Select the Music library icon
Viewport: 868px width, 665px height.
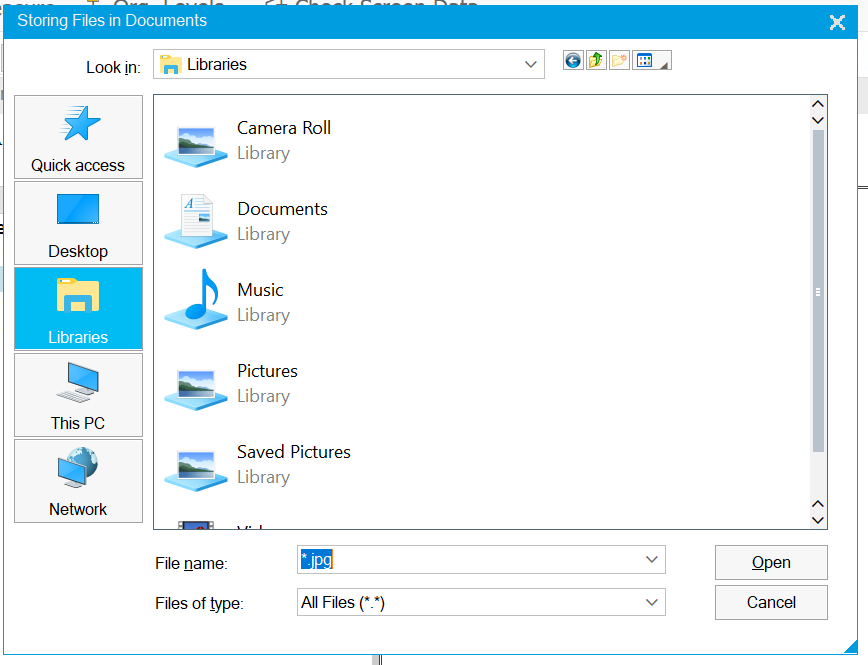[x=196, y=300]
